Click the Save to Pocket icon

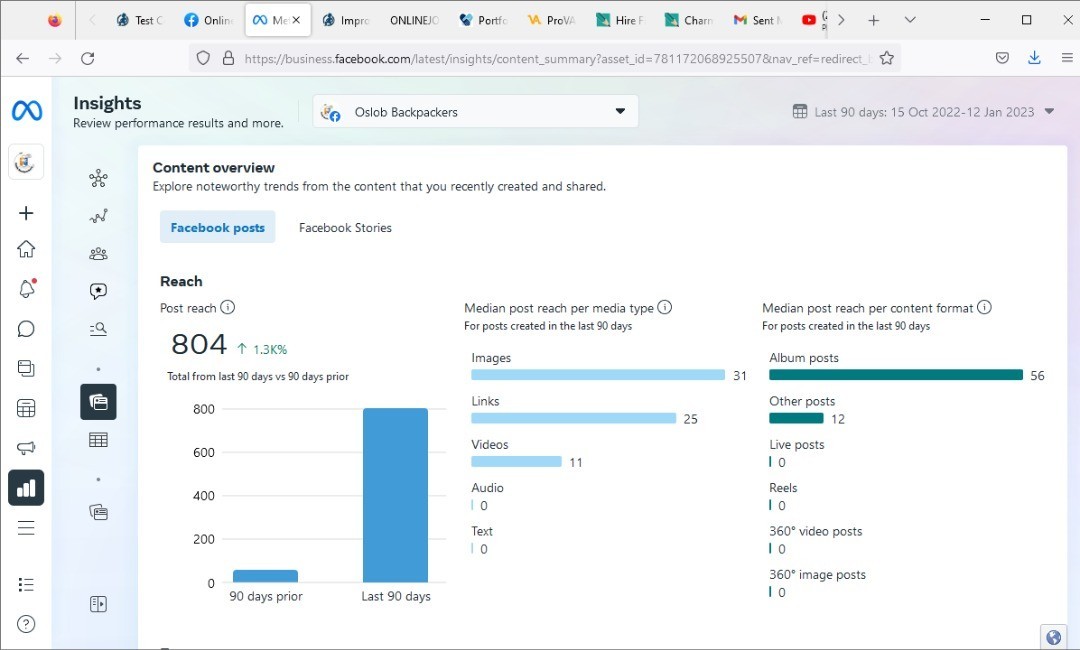point(1002,59)
